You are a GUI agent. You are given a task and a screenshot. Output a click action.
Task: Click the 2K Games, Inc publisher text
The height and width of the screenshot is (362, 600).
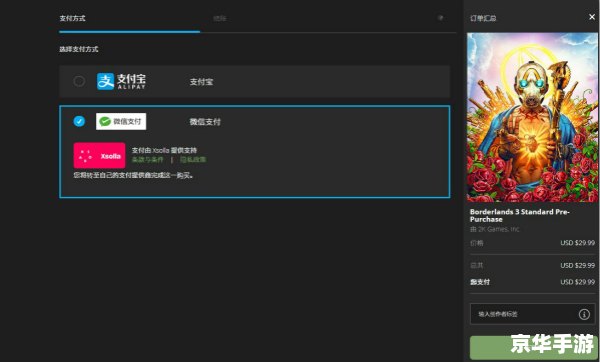pyautogui.click(x=495, y=229)
